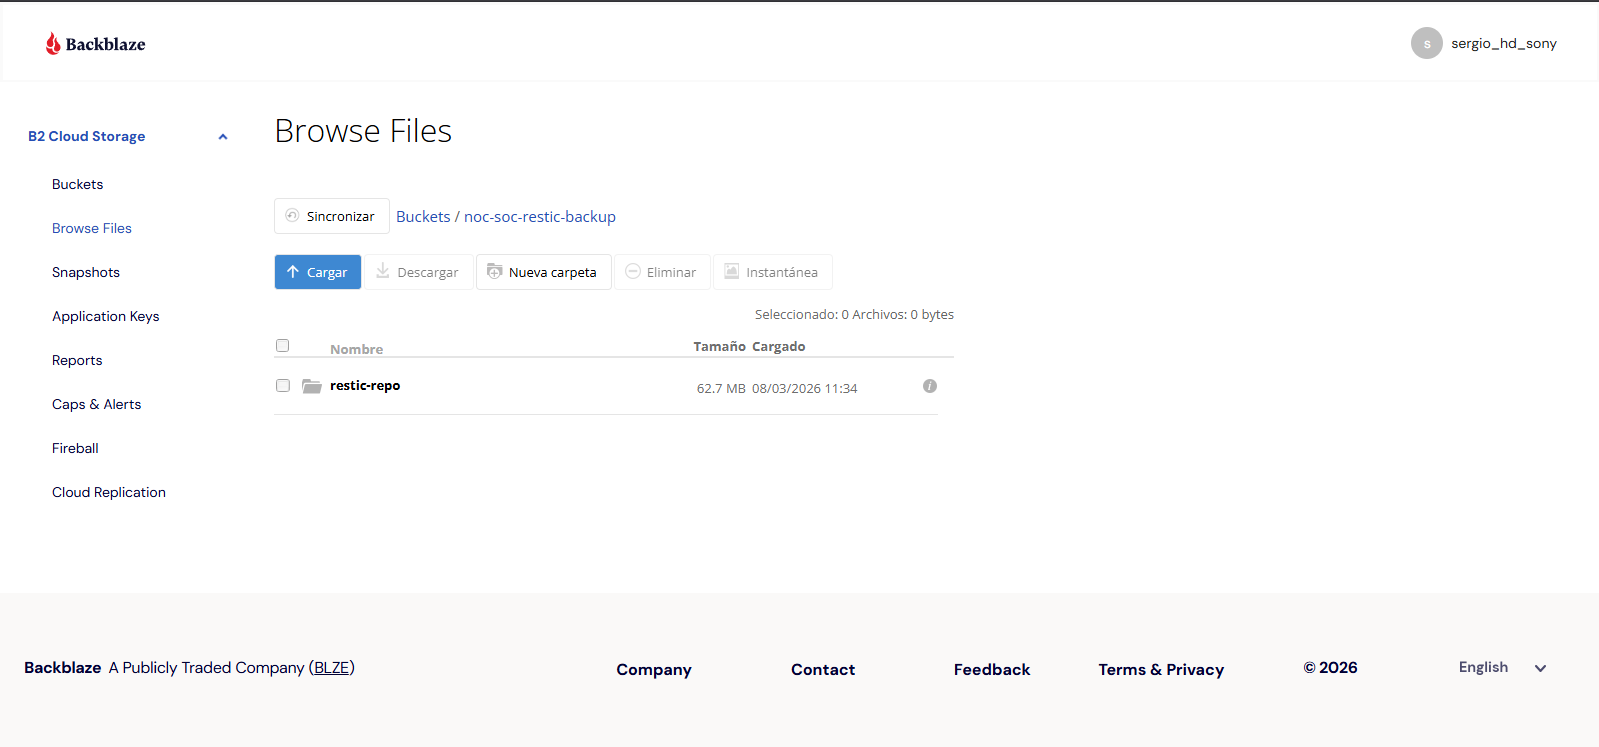Click the upload date 08/03/2026 11:34
Screen dimensions: 1599x747
click(805, 389)
